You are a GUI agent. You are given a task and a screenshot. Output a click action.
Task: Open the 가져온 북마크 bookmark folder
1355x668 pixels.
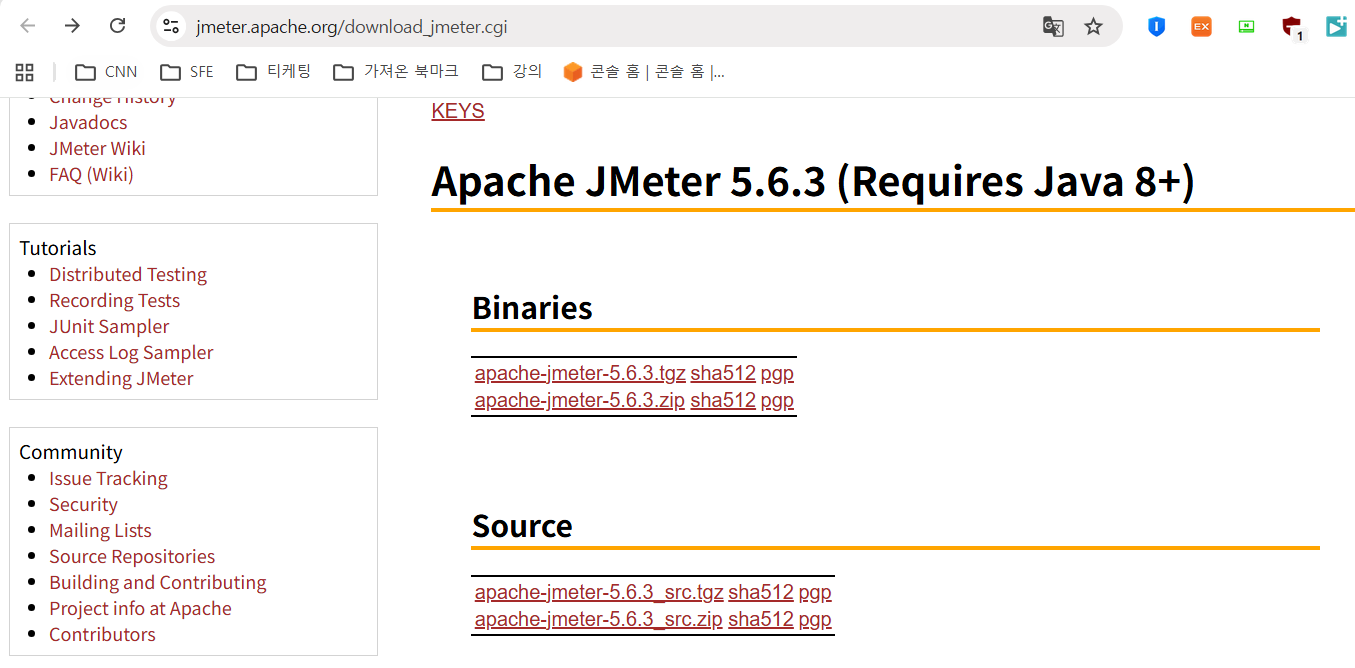pos(396,72)
